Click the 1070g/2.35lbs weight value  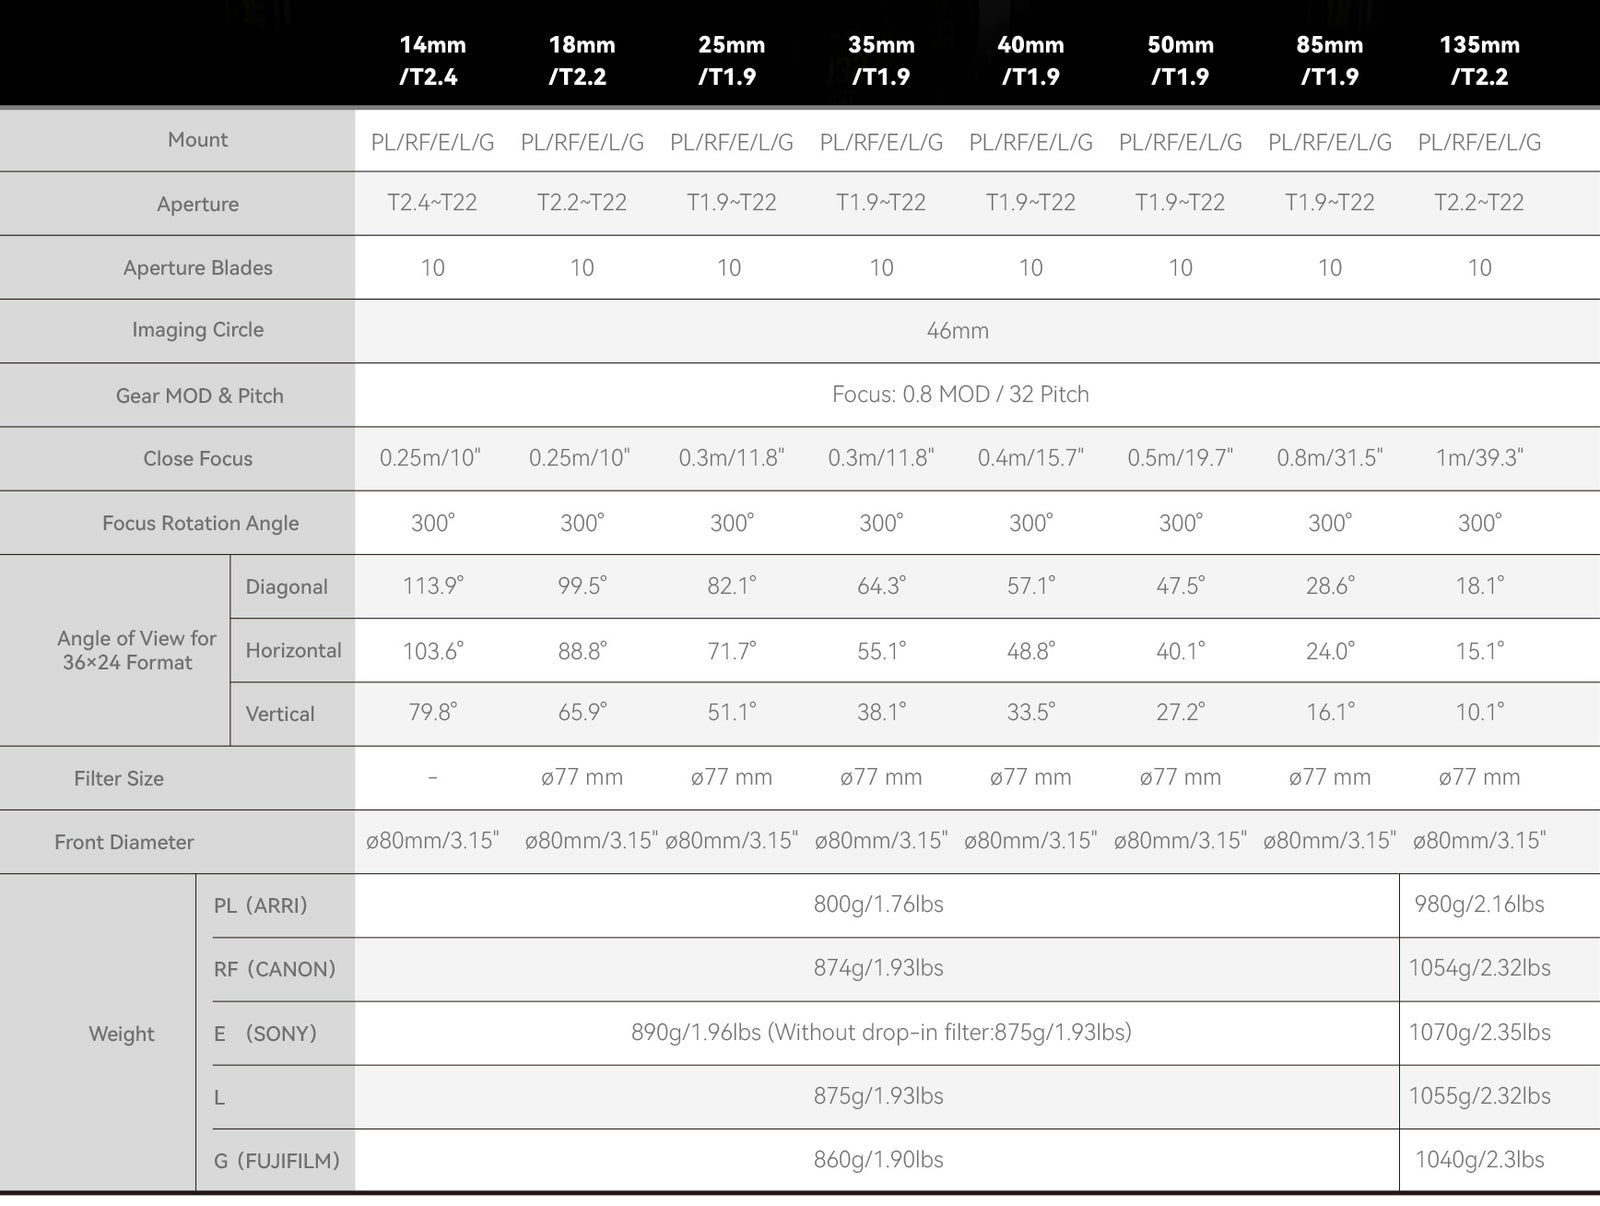(x=1479, y=1032)
